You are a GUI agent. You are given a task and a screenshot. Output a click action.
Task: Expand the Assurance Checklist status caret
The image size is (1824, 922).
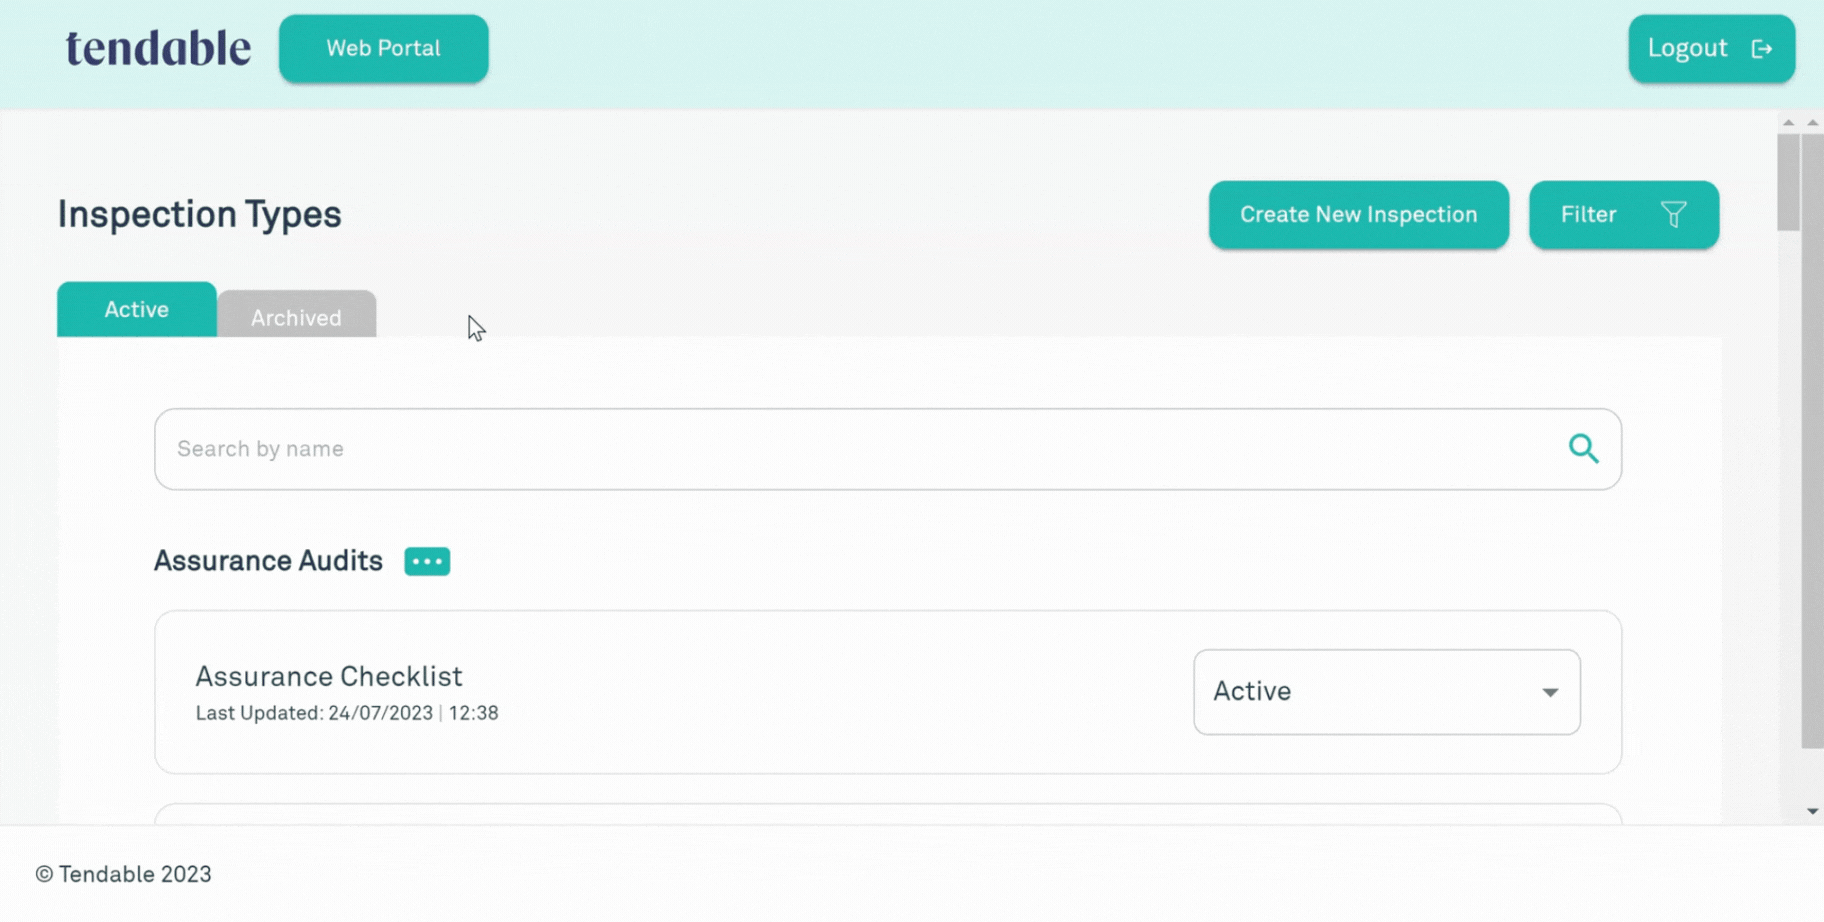pyautogui.click(x=1550, y=692)
